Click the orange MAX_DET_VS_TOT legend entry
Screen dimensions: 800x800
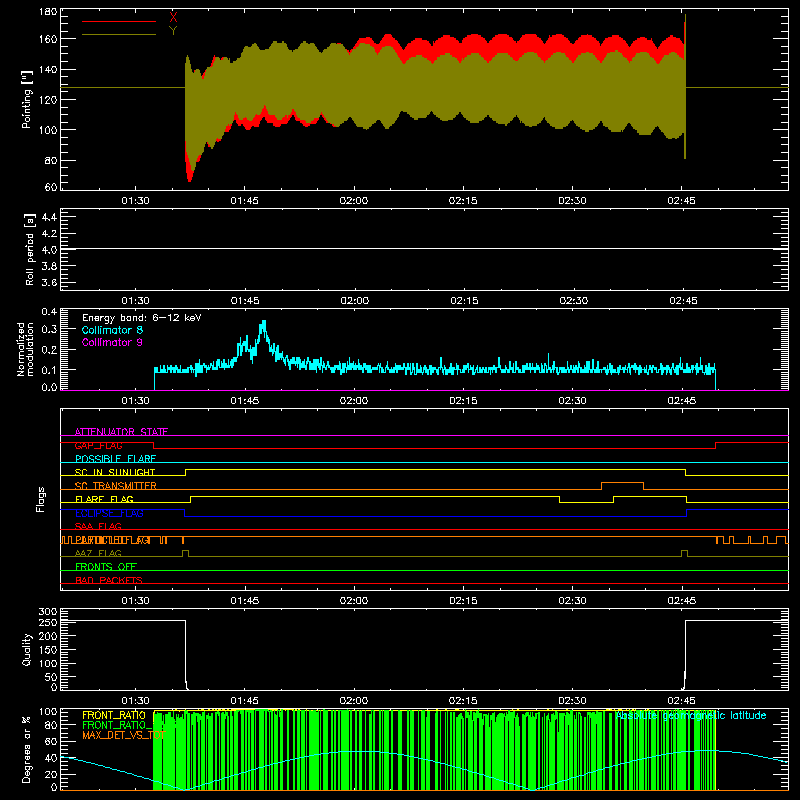coord(122,735)
